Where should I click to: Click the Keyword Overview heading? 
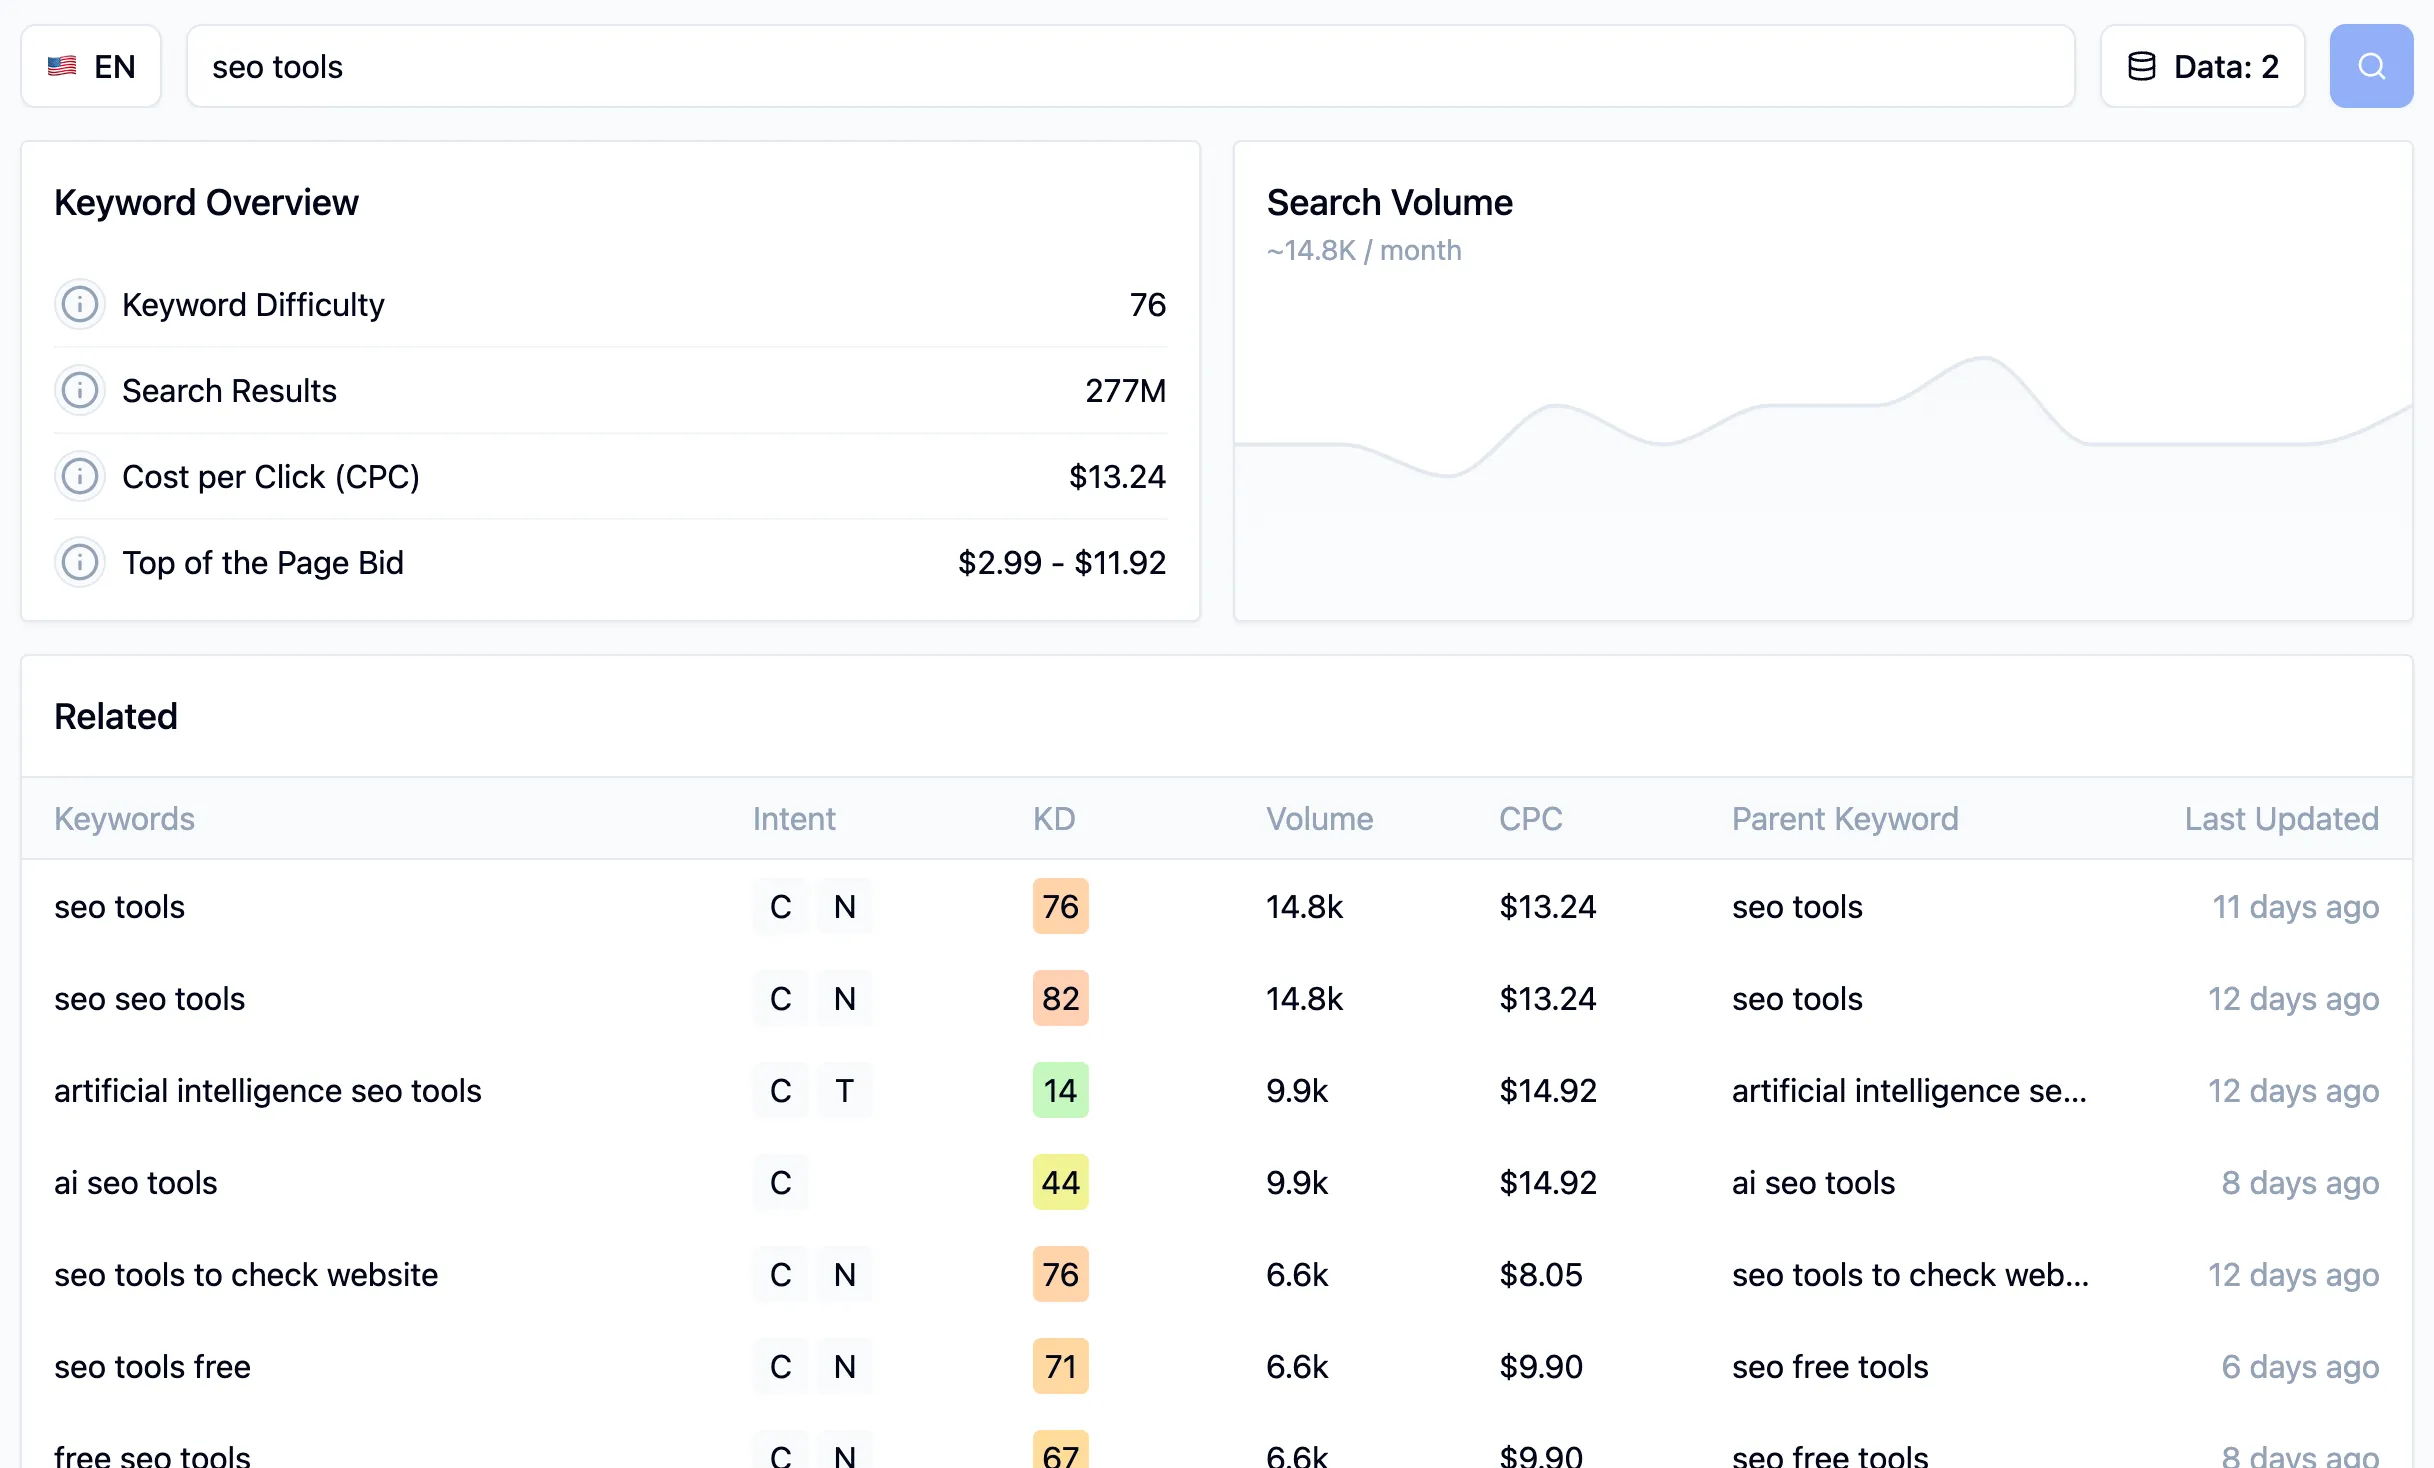coord(206,202)
